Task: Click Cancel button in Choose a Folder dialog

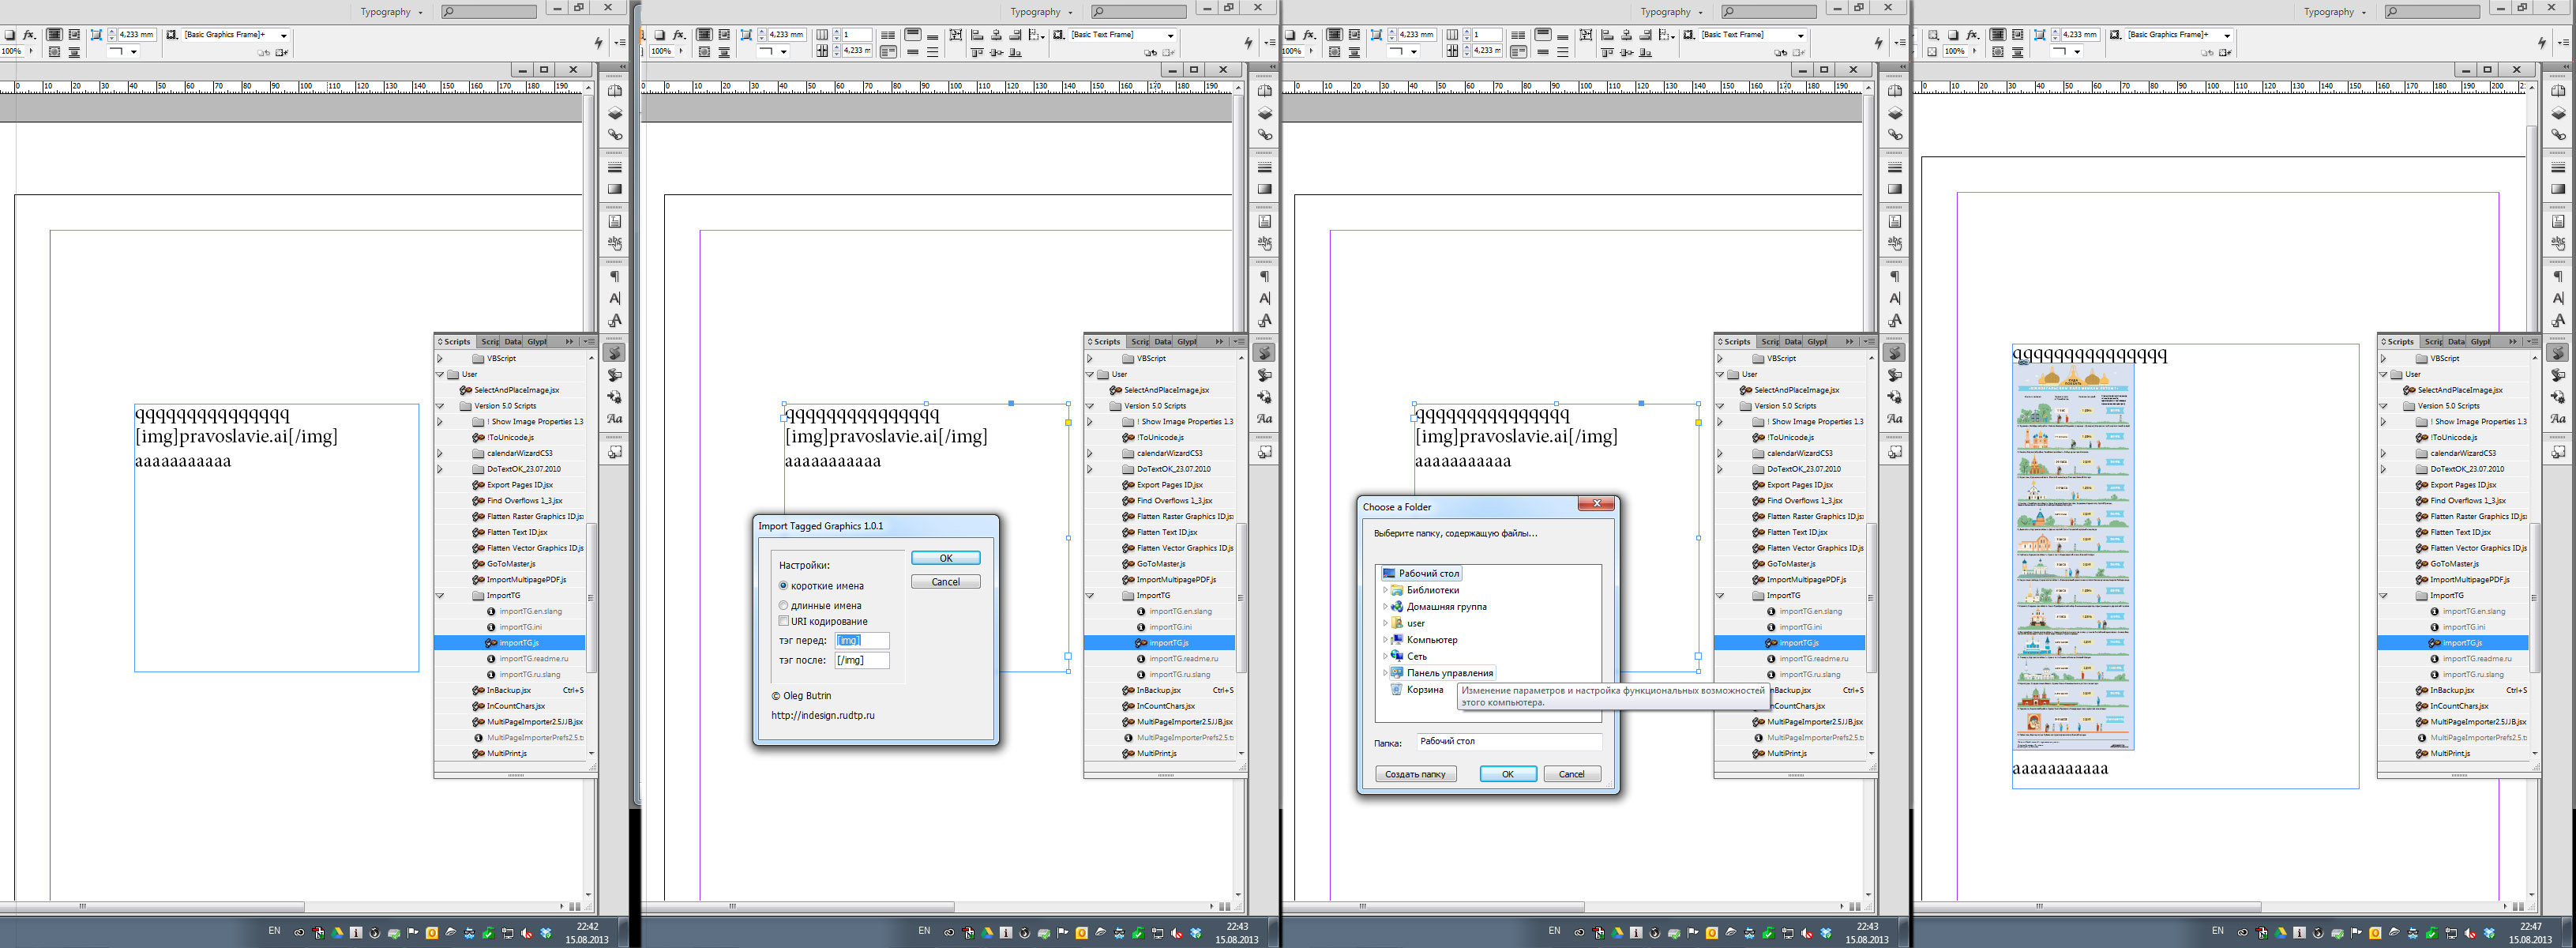Action: (x=1569, y=774)
